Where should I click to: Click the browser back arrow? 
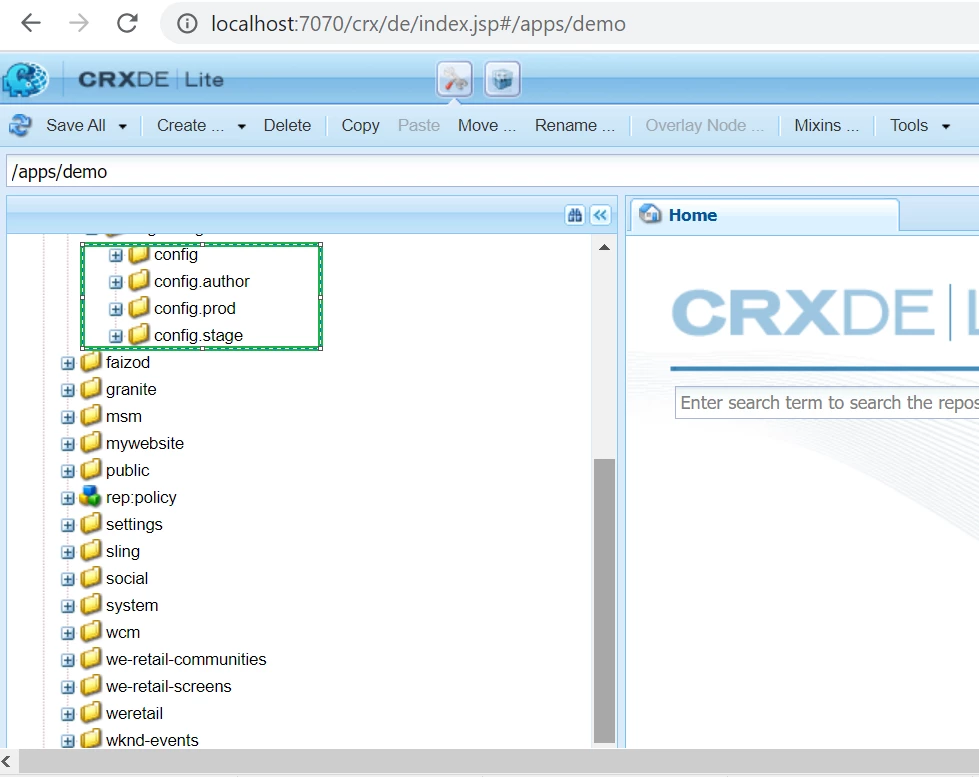coord(31,24)
